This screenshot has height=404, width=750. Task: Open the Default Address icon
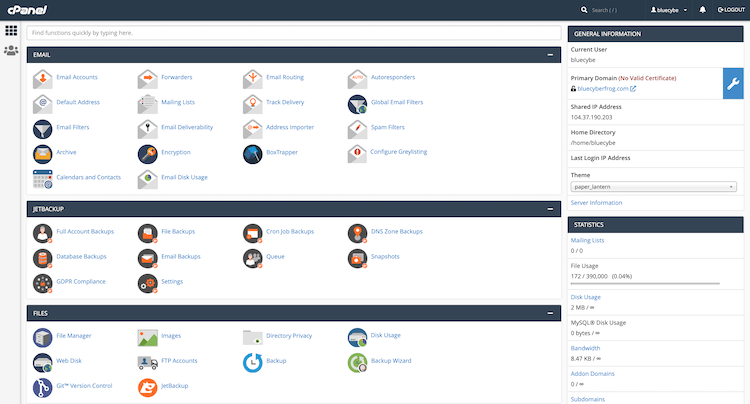pyautogui.click(x=43, y=104)
